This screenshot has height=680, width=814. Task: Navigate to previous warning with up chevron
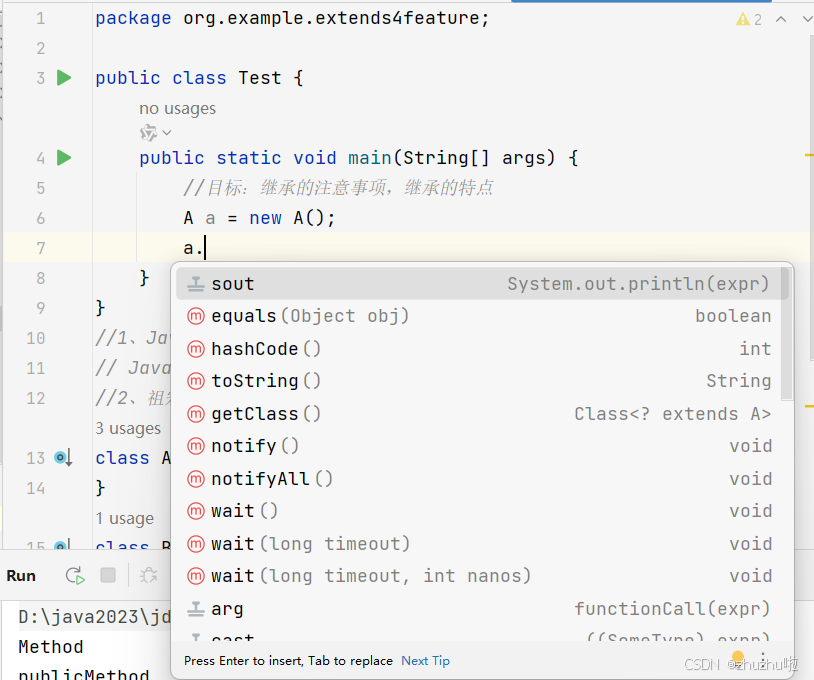(x=781, y=18)
